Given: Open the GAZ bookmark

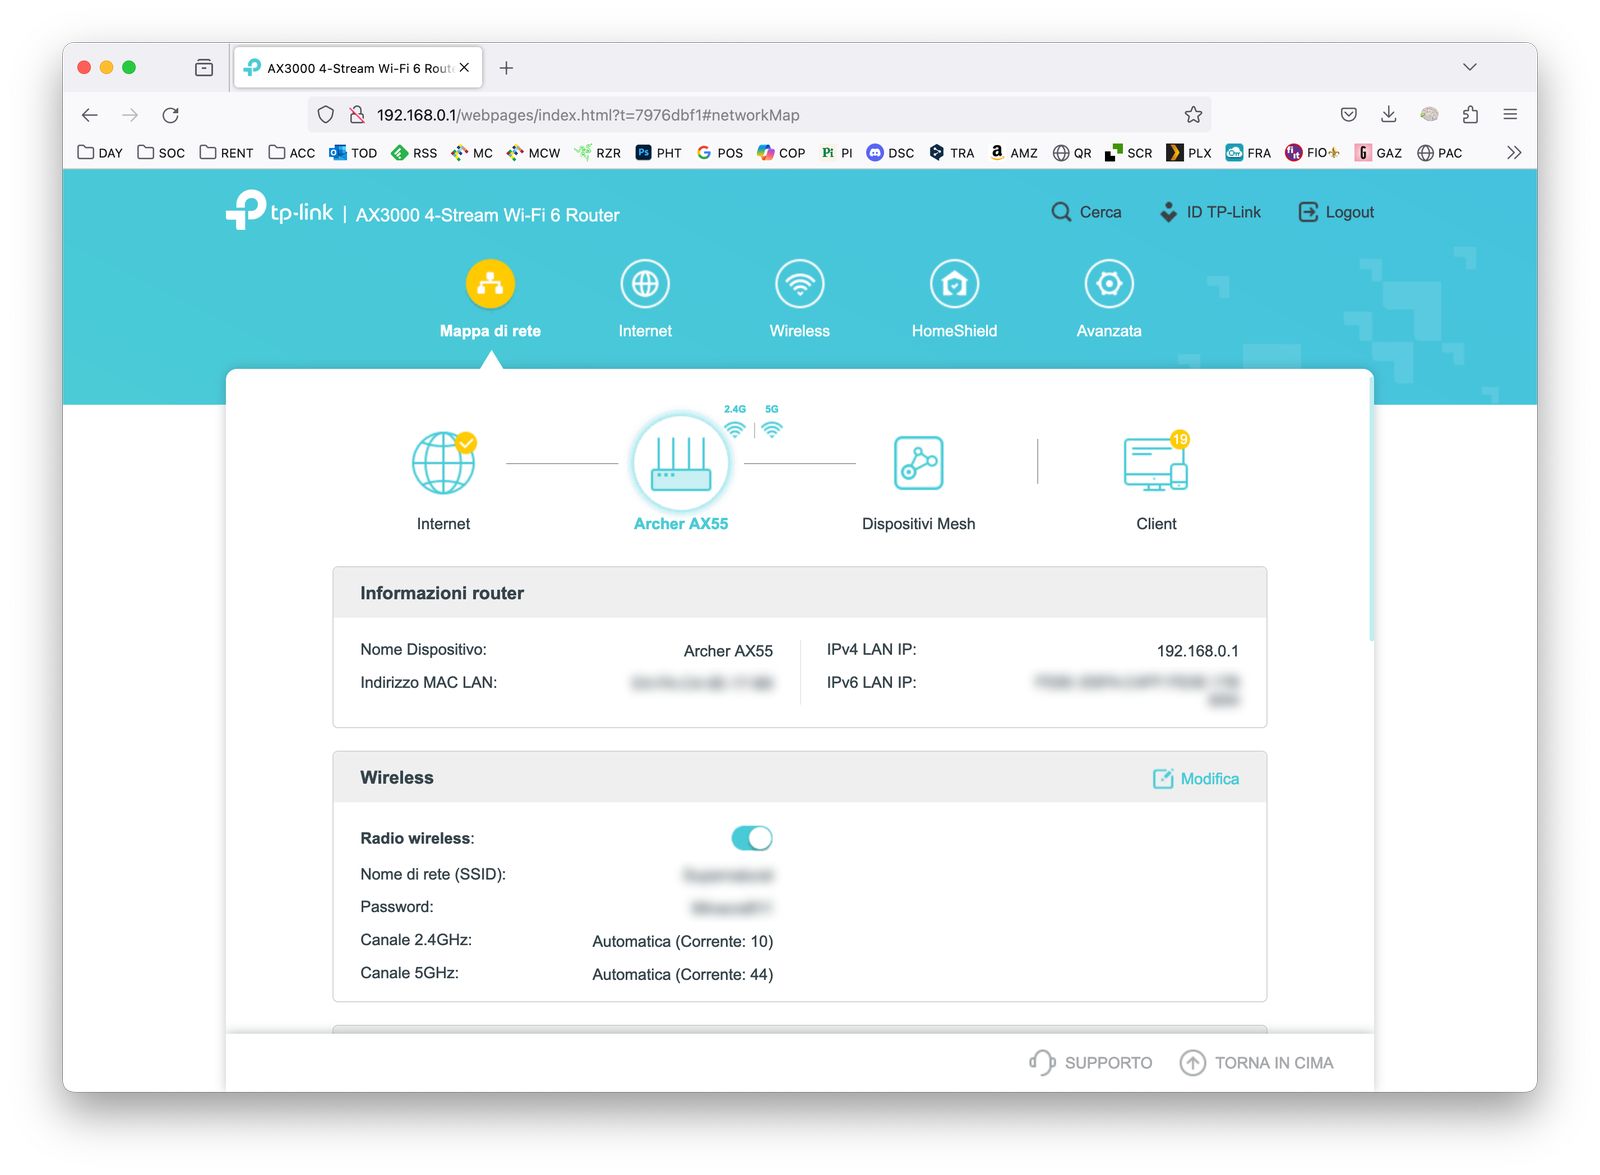Looking at the screenshot, I should (1378, 153).
